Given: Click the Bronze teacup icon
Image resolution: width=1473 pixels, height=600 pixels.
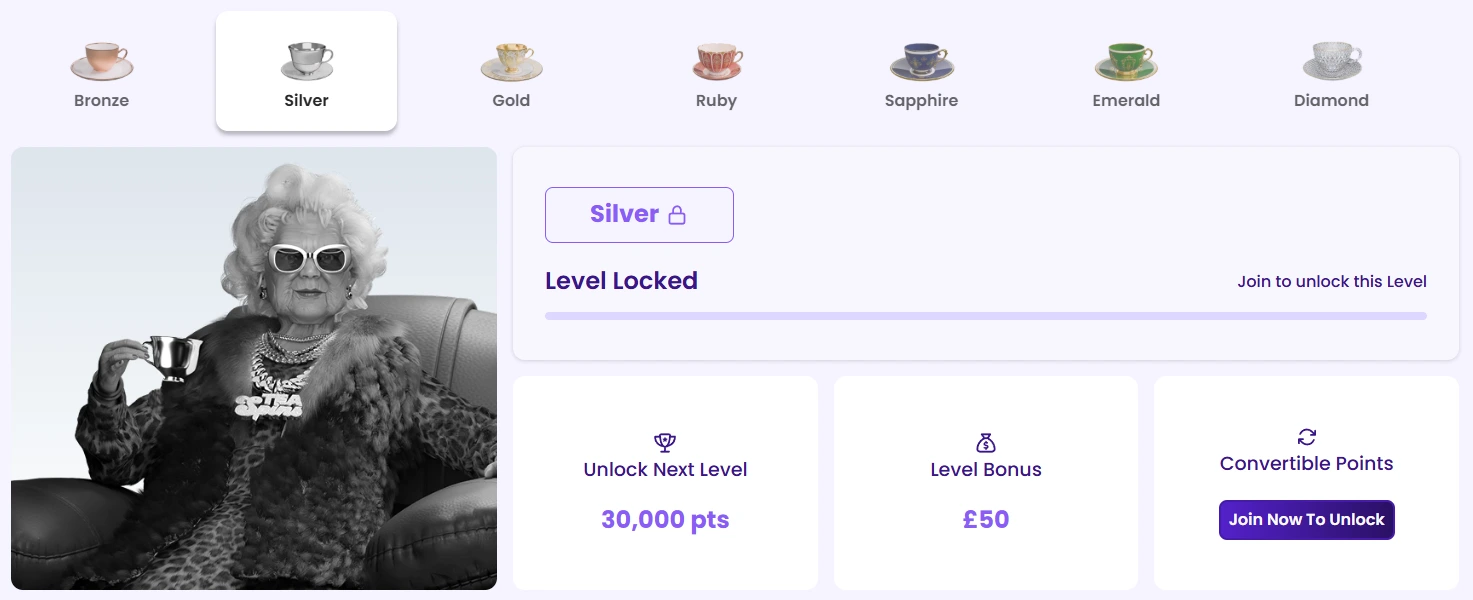Looking at the screenshot, I should (101, 61).
